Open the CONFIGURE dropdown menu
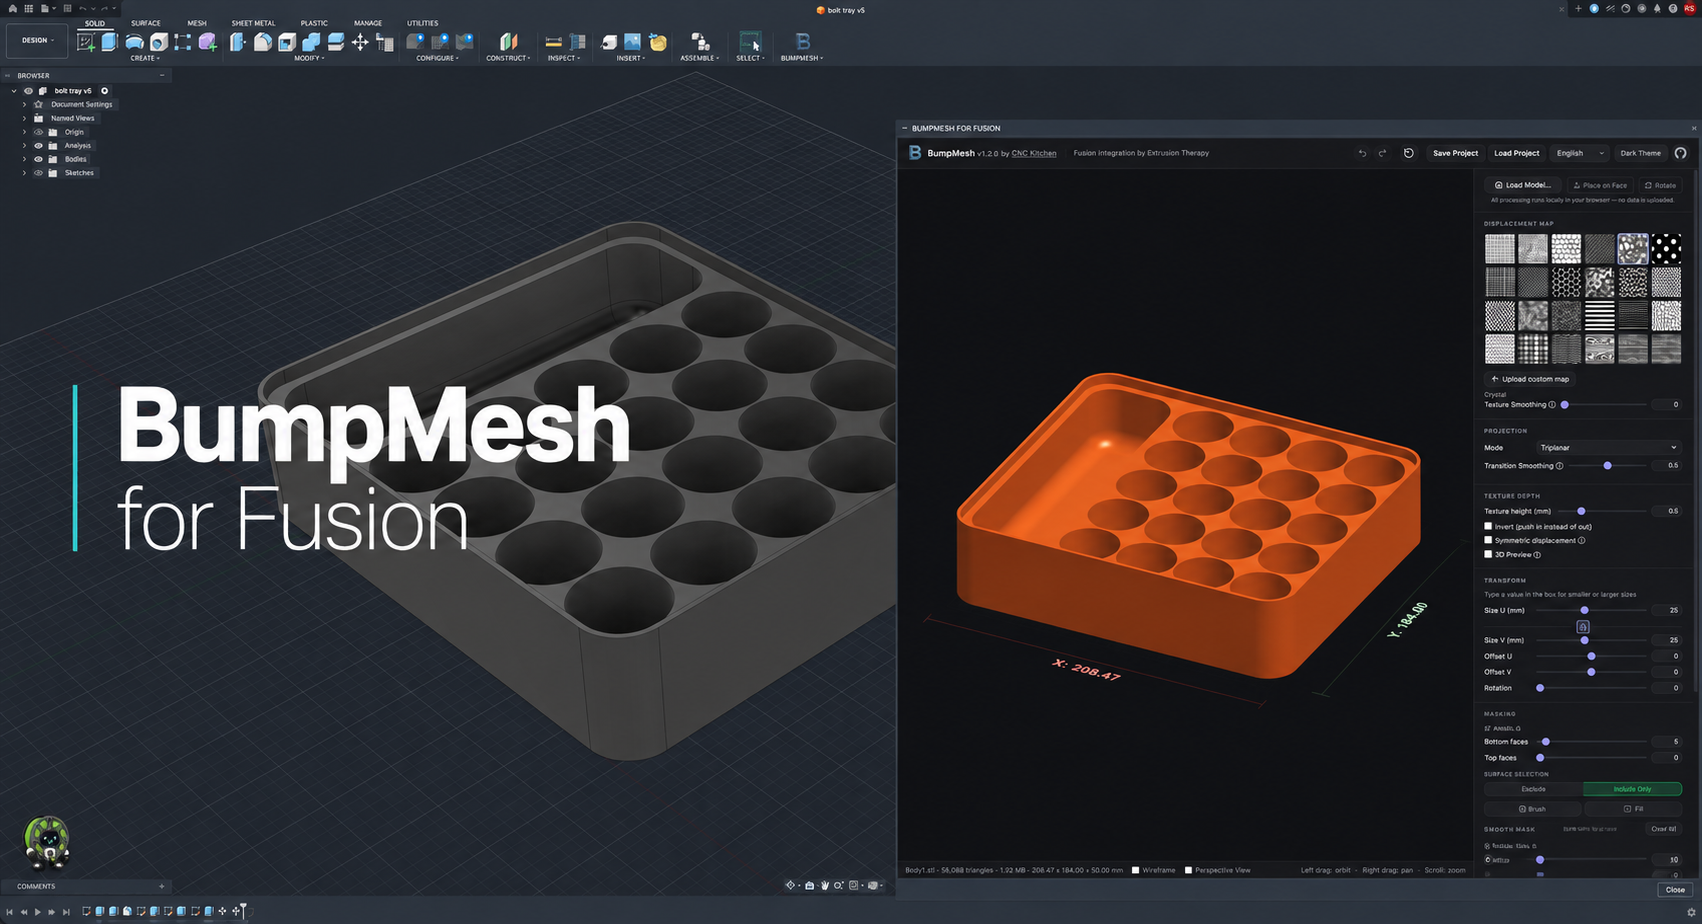 [x=438, y=58]
